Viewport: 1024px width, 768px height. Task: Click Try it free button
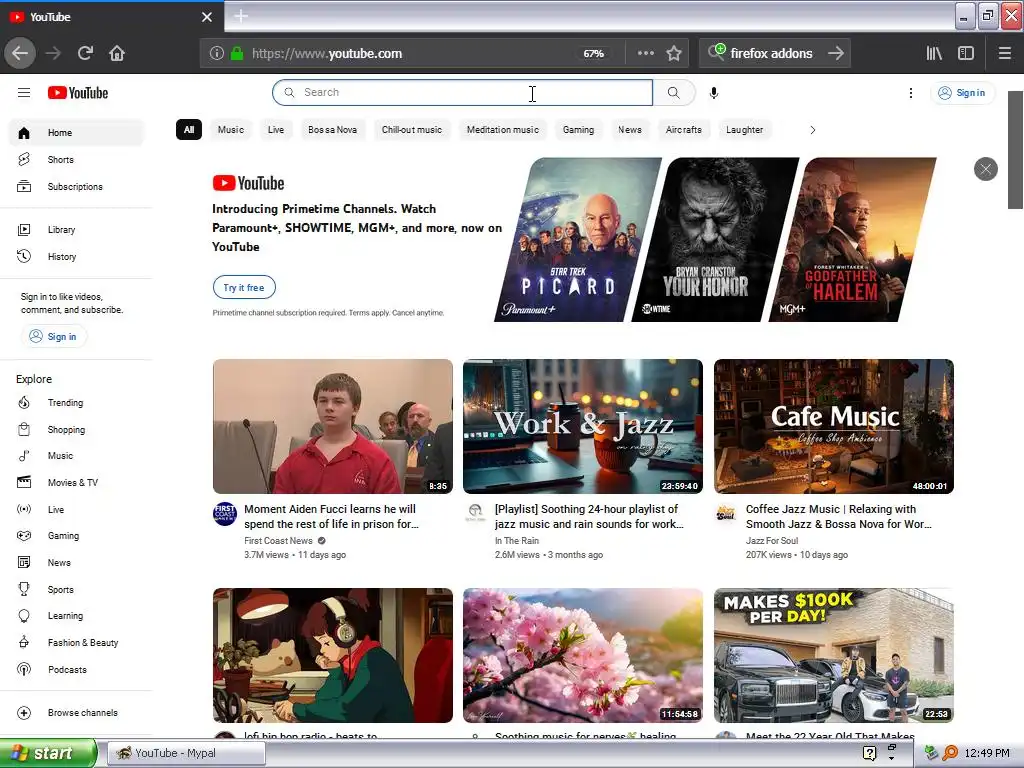tap(244, 287)
